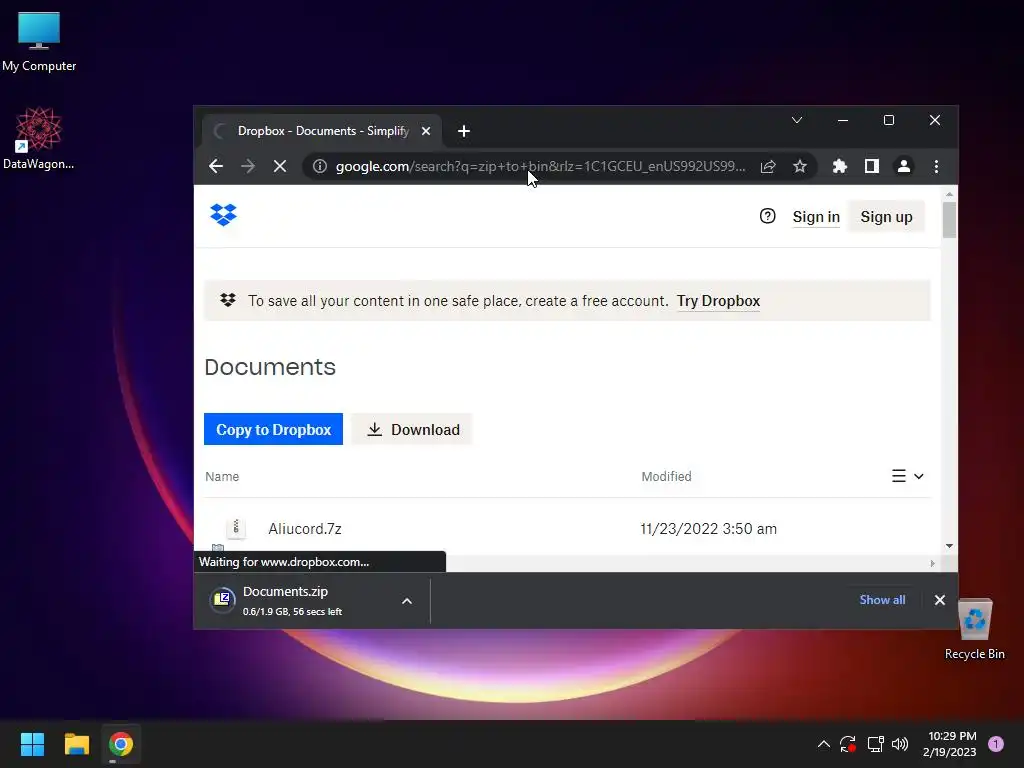This screenshot has width=1024, height=768.
Task: Click Copy to Dropbox button
Action: (273, 429)
